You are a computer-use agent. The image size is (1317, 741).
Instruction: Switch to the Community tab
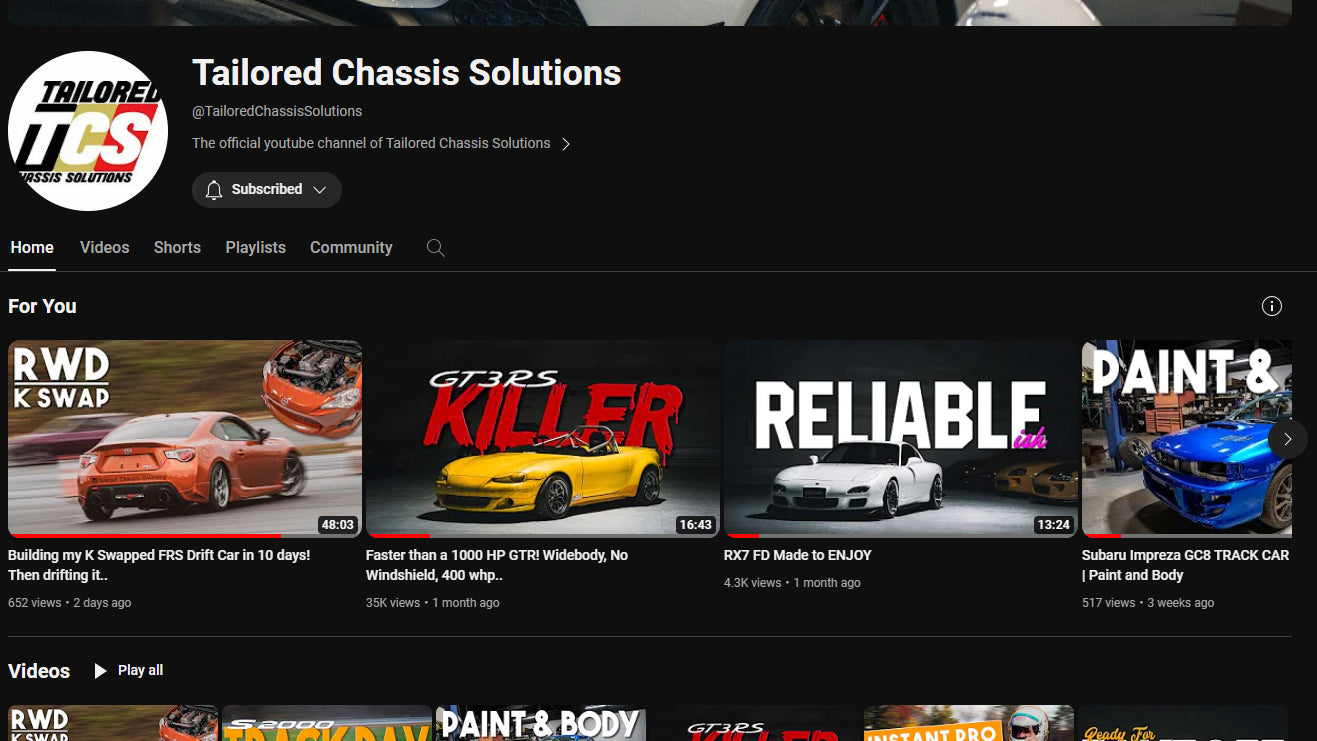tap(351, 248)
